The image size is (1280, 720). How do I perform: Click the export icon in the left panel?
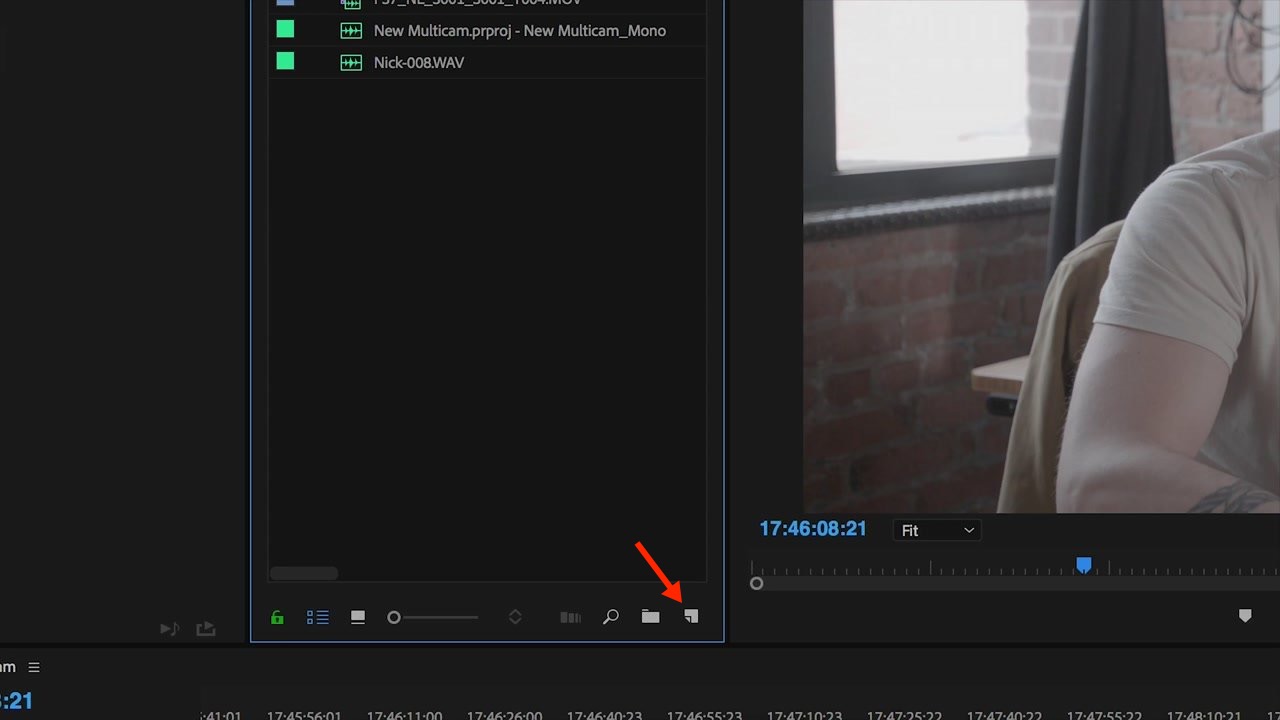(205, 629)
